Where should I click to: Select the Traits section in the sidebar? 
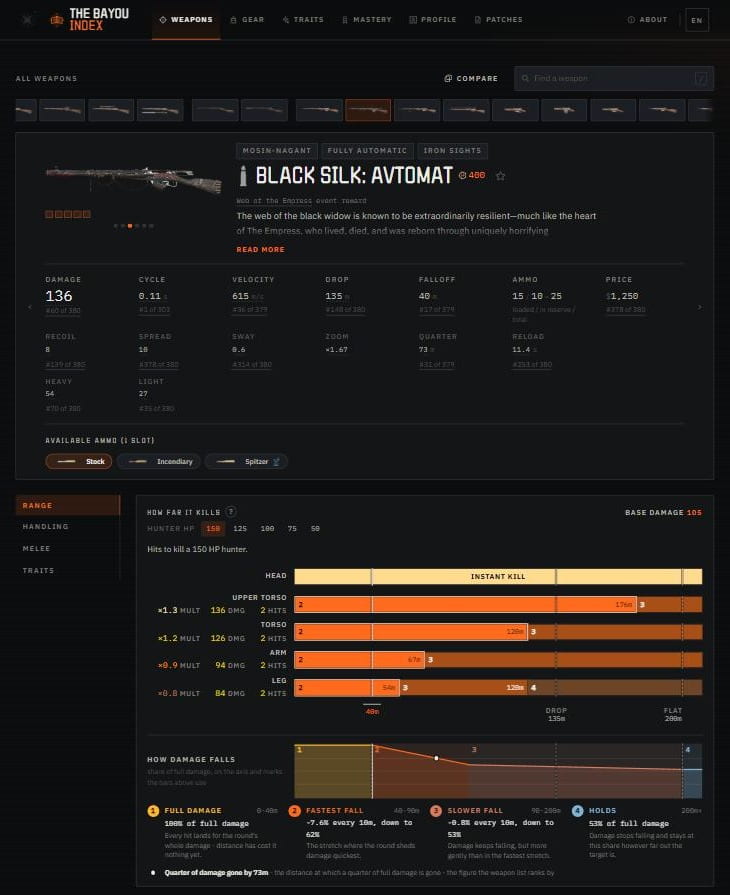pyautogui.click(x=68, y=570)
